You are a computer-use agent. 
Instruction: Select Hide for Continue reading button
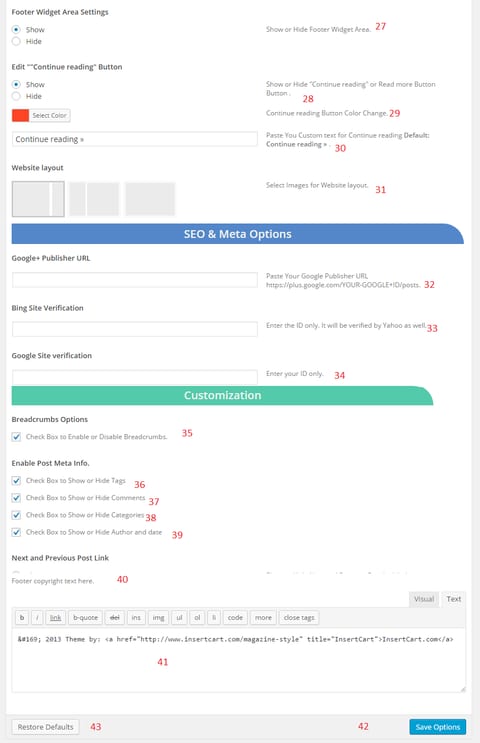click(x=16, y=96)
